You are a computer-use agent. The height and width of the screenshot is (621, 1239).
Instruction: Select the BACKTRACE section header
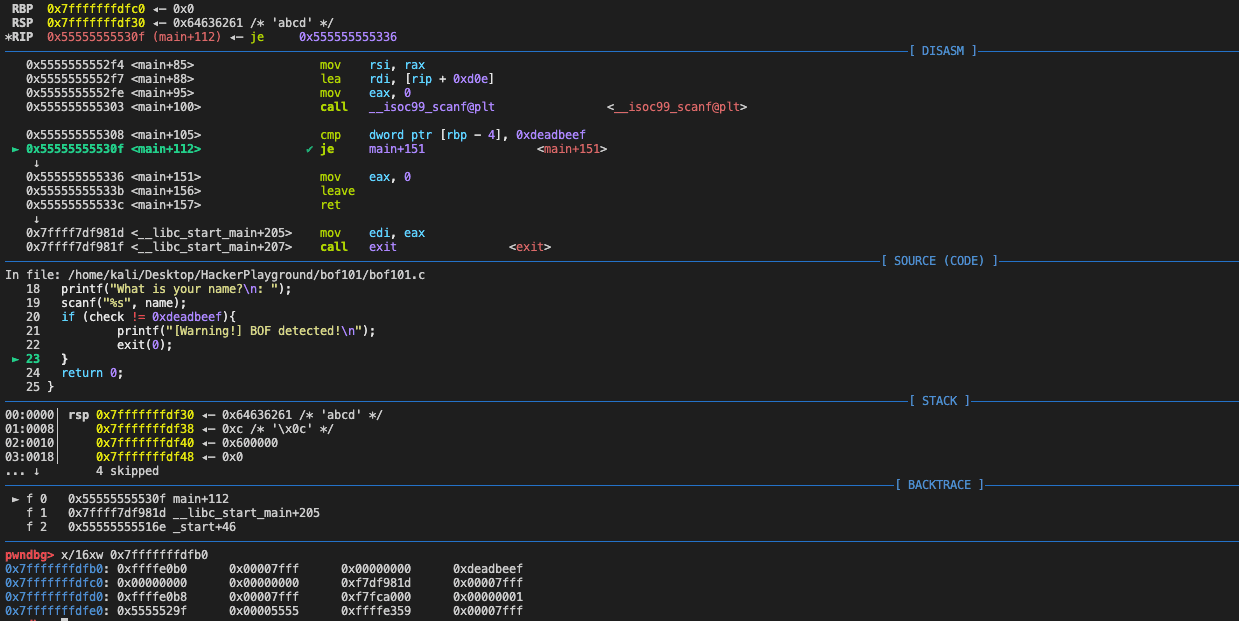tap(939, 485)
